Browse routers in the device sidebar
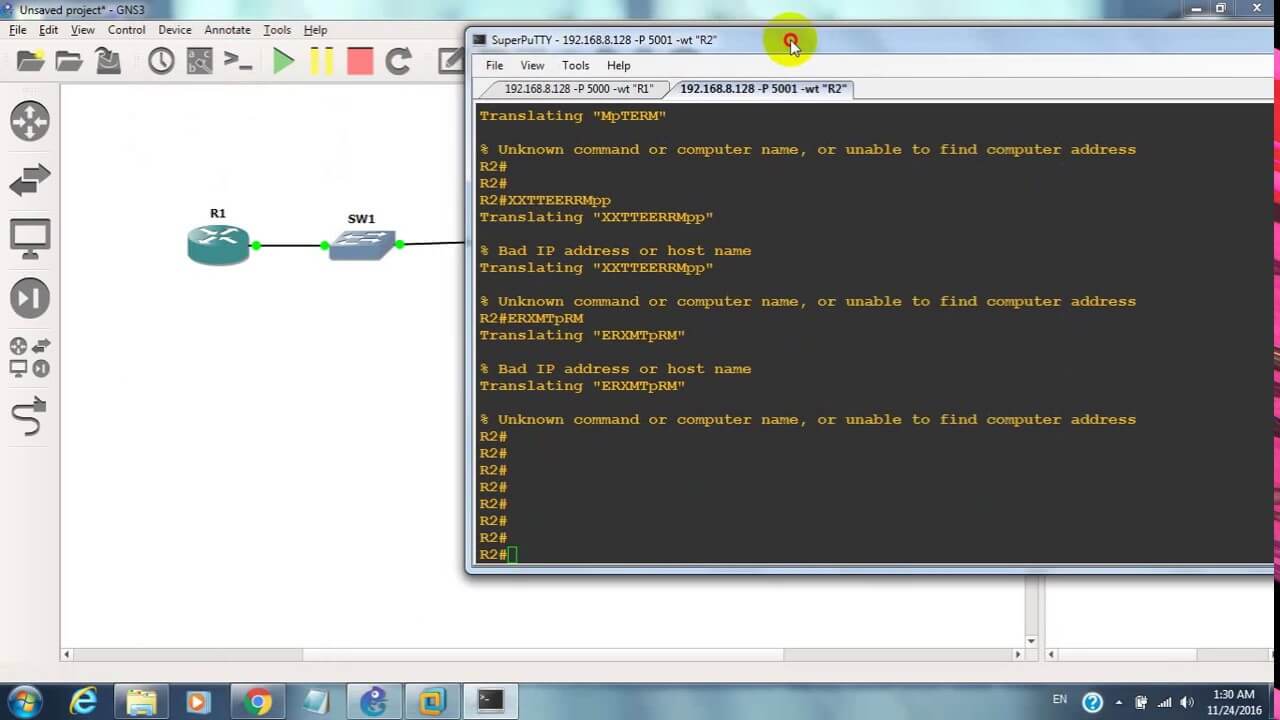This screenshot has height=720, width=1280. [x=30, y=121]
